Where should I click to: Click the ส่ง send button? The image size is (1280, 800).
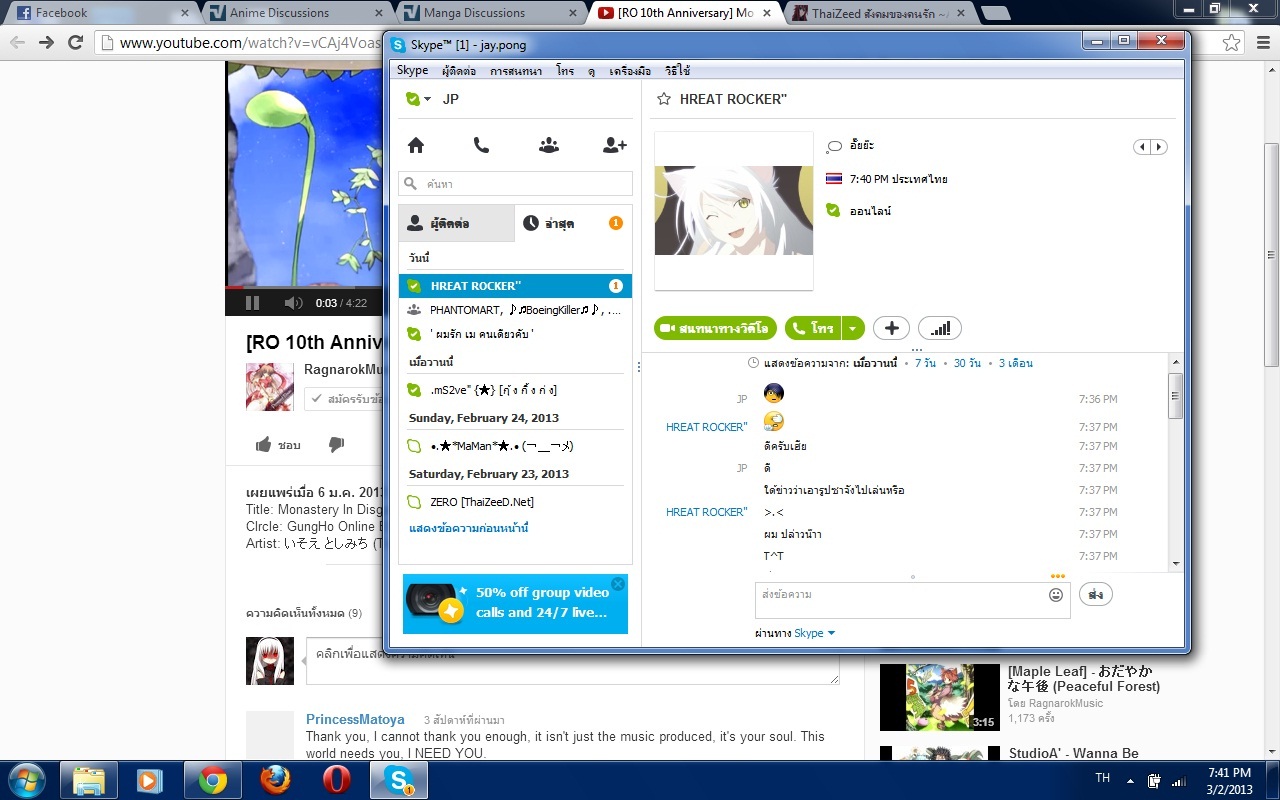[x=1096, y=595]
